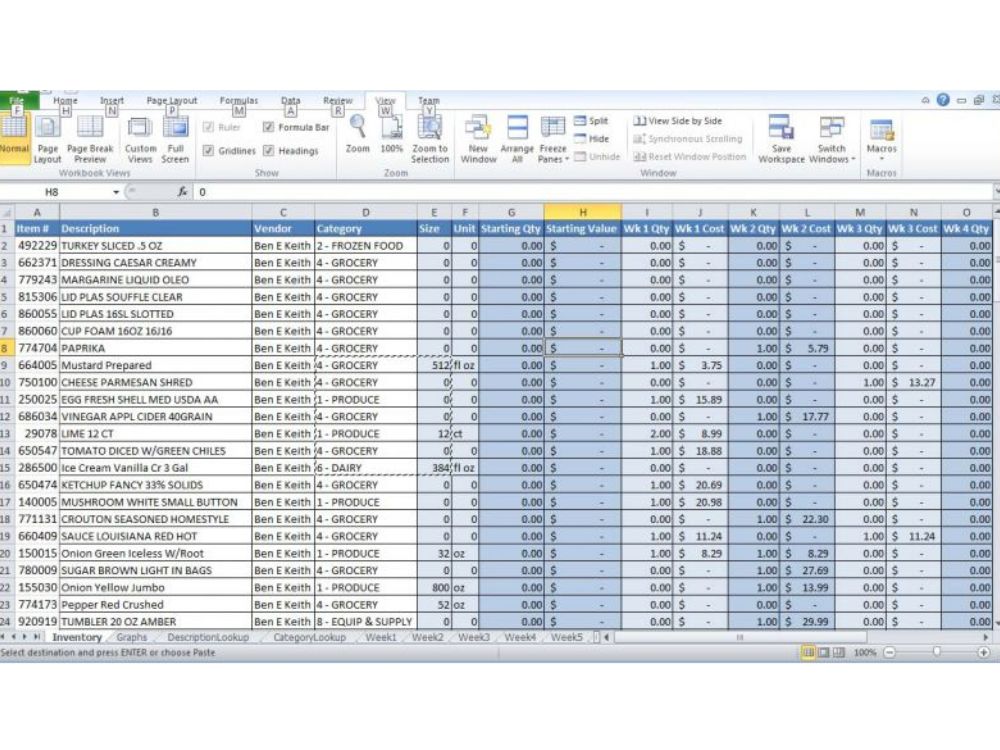The image size is (1000, 750).
Task: Select row 8 header
Action: pyautogui.click(x=6, y=348)
